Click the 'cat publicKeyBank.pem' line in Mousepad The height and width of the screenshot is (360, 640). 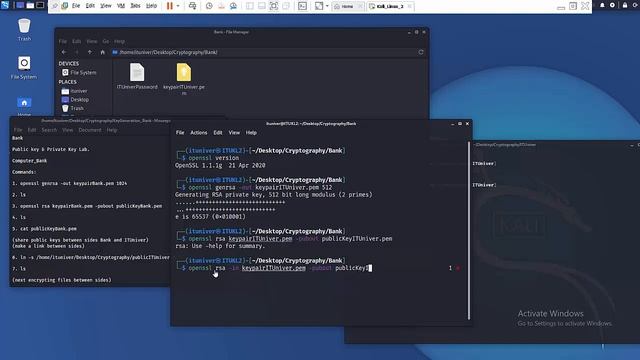coord(44,229)
